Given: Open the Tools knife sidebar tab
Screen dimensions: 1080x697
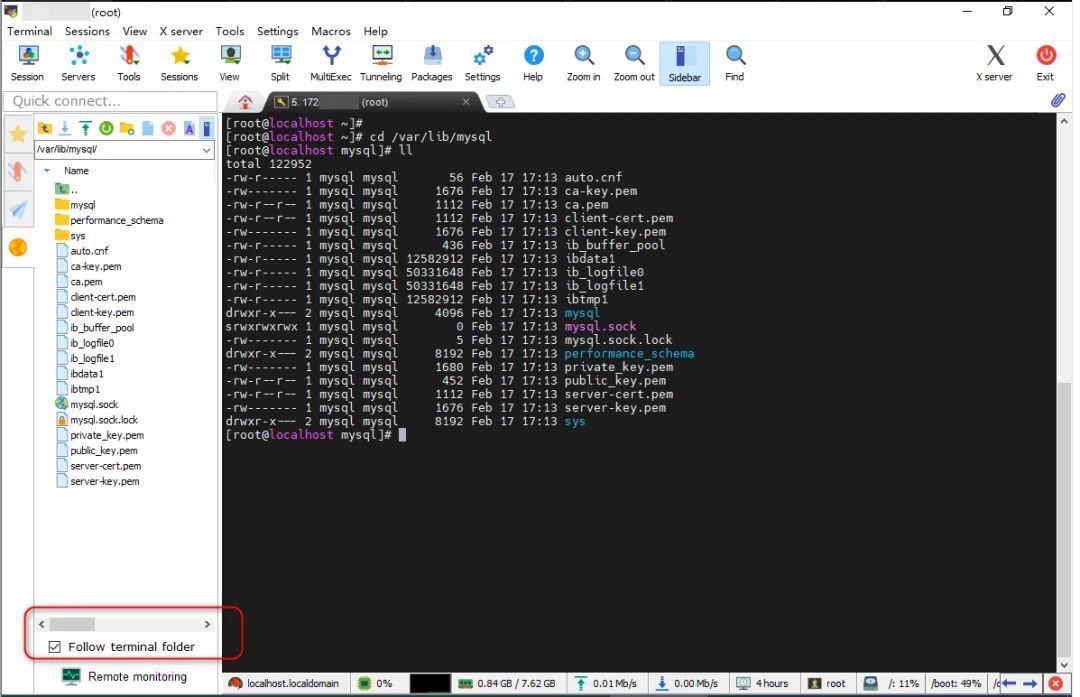Looking at the screenshot, I should (x=18, y=171).
